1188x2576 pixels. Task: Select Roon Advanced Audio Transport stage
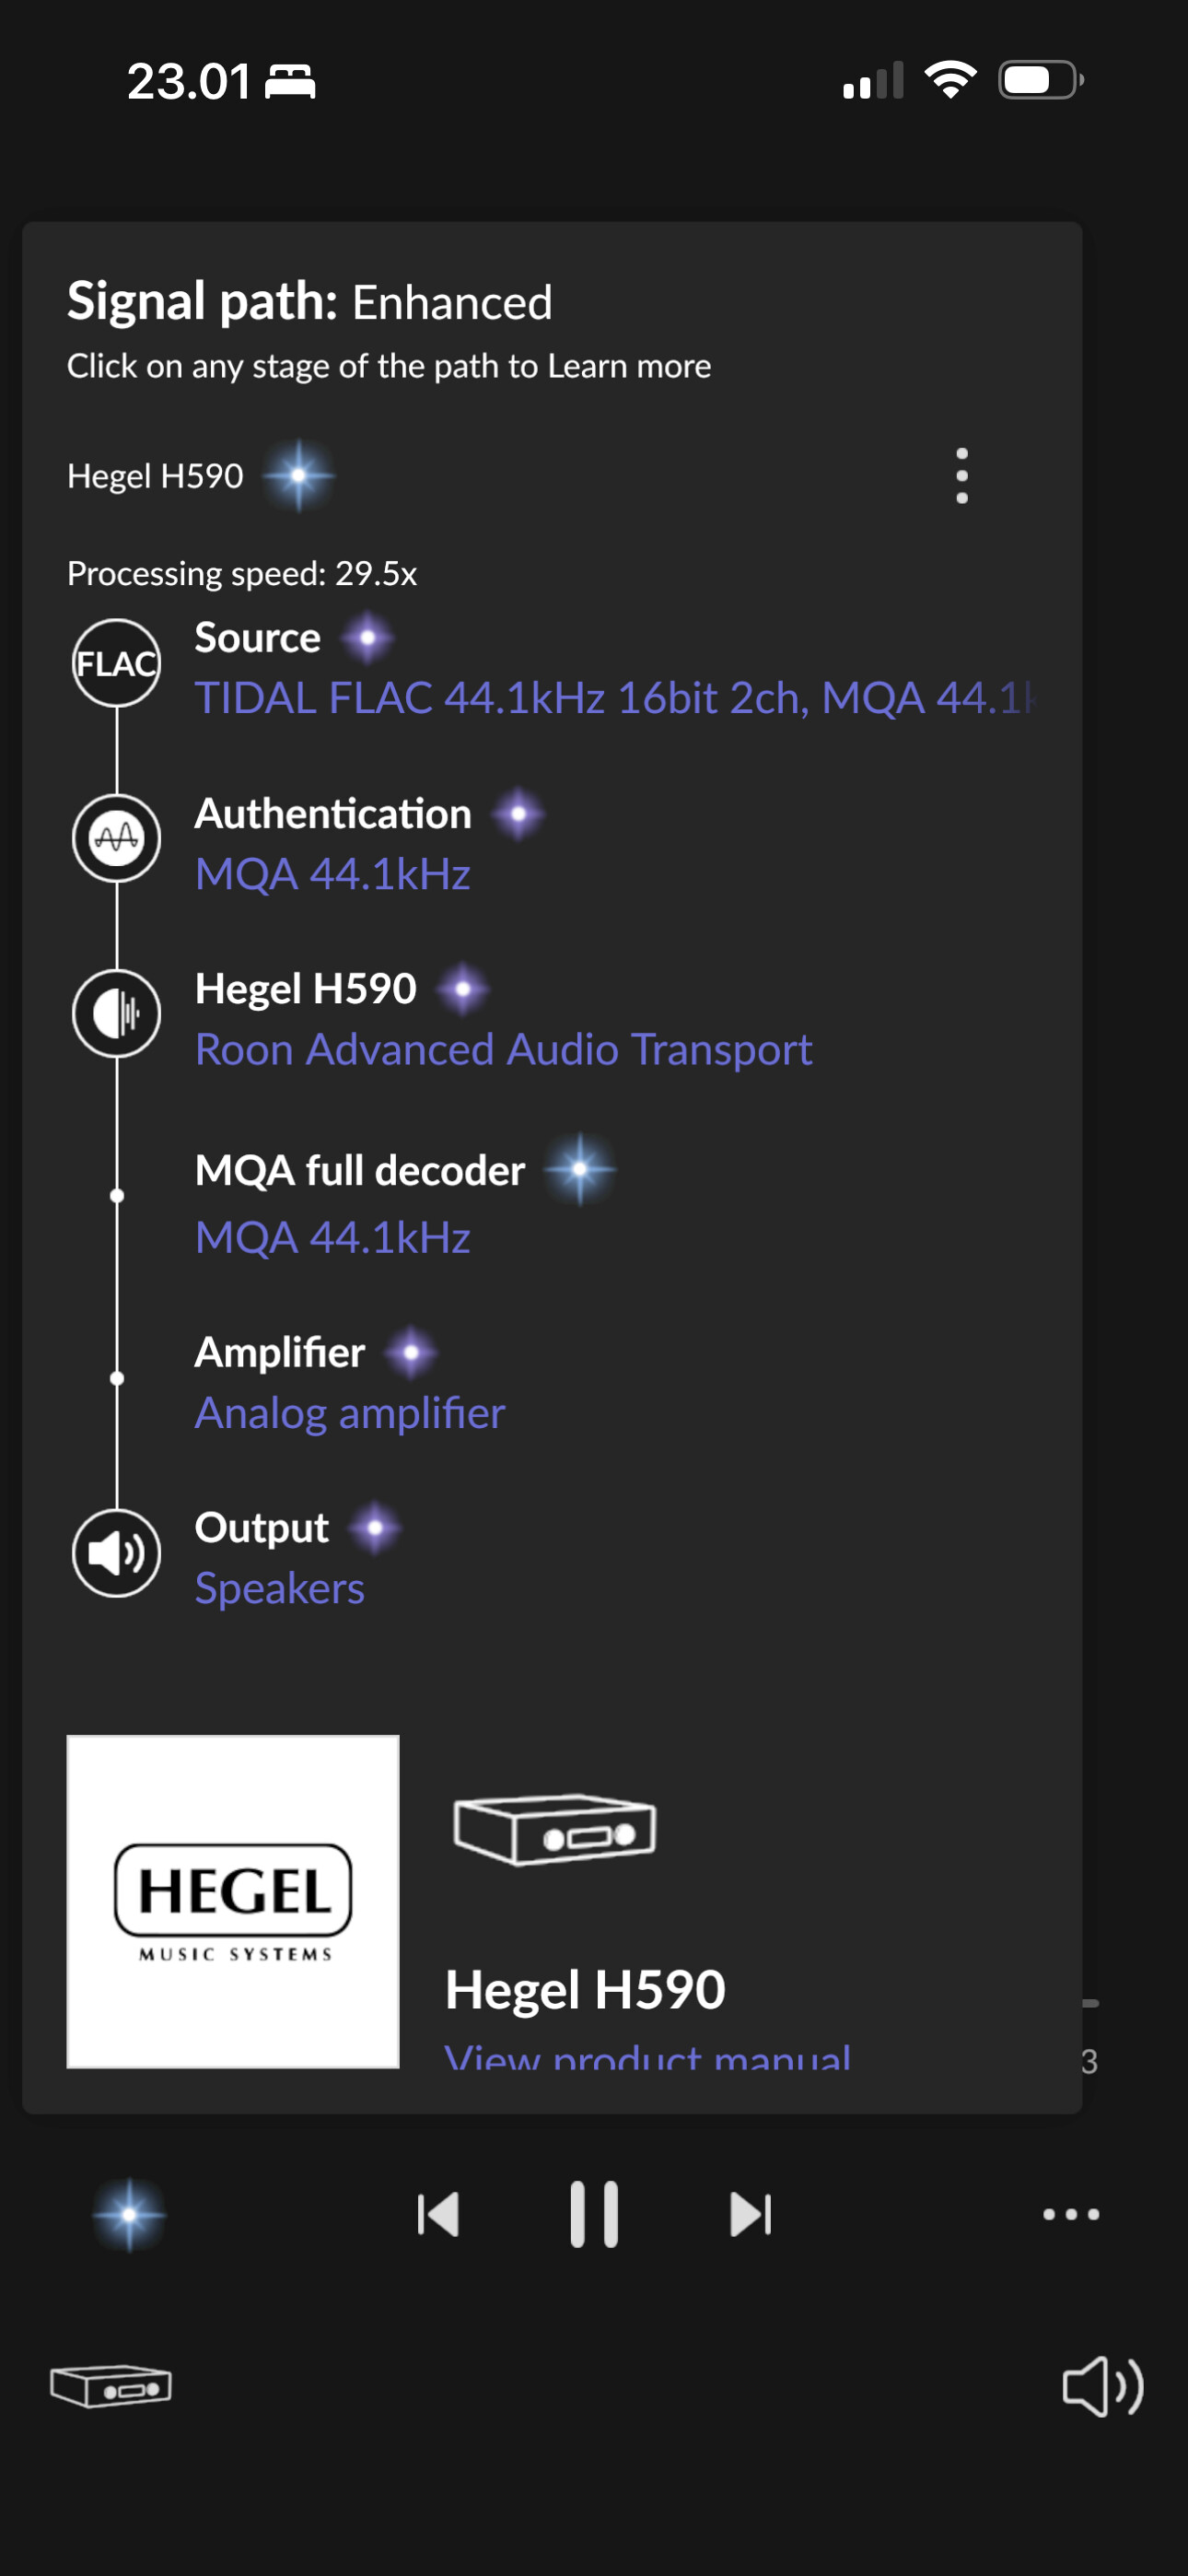pyautogui.click(x=503, y=1050)
